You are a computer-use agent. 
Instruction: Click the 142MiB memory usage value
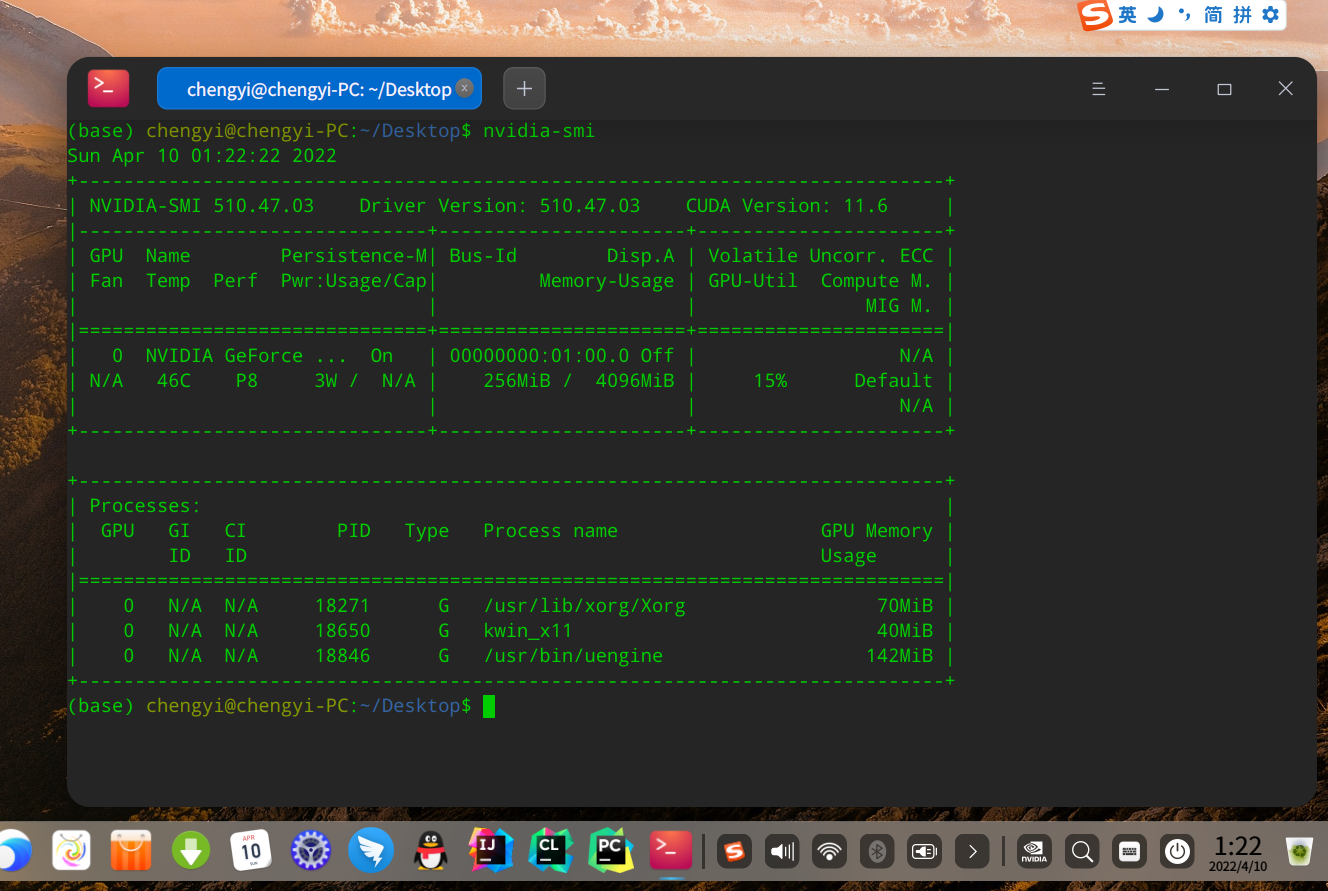899,656
